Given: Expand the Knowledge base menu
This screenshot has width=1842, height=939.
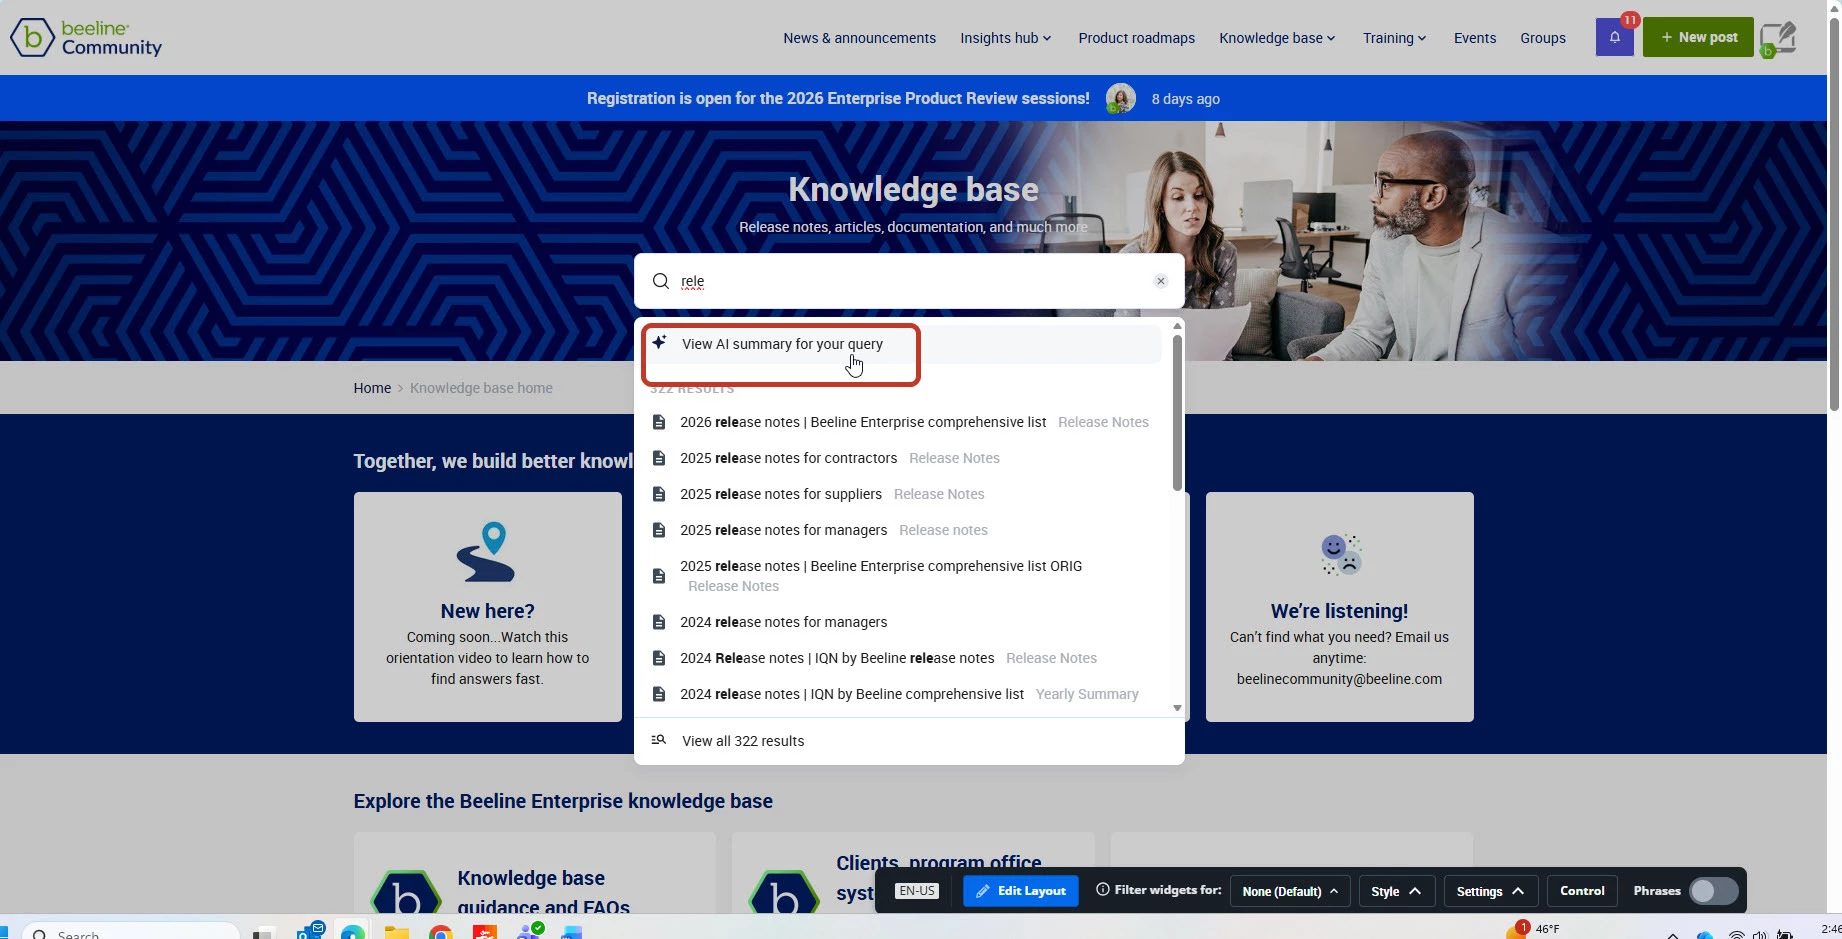Looking at the screenshot, I should [x=1277, y=38].
